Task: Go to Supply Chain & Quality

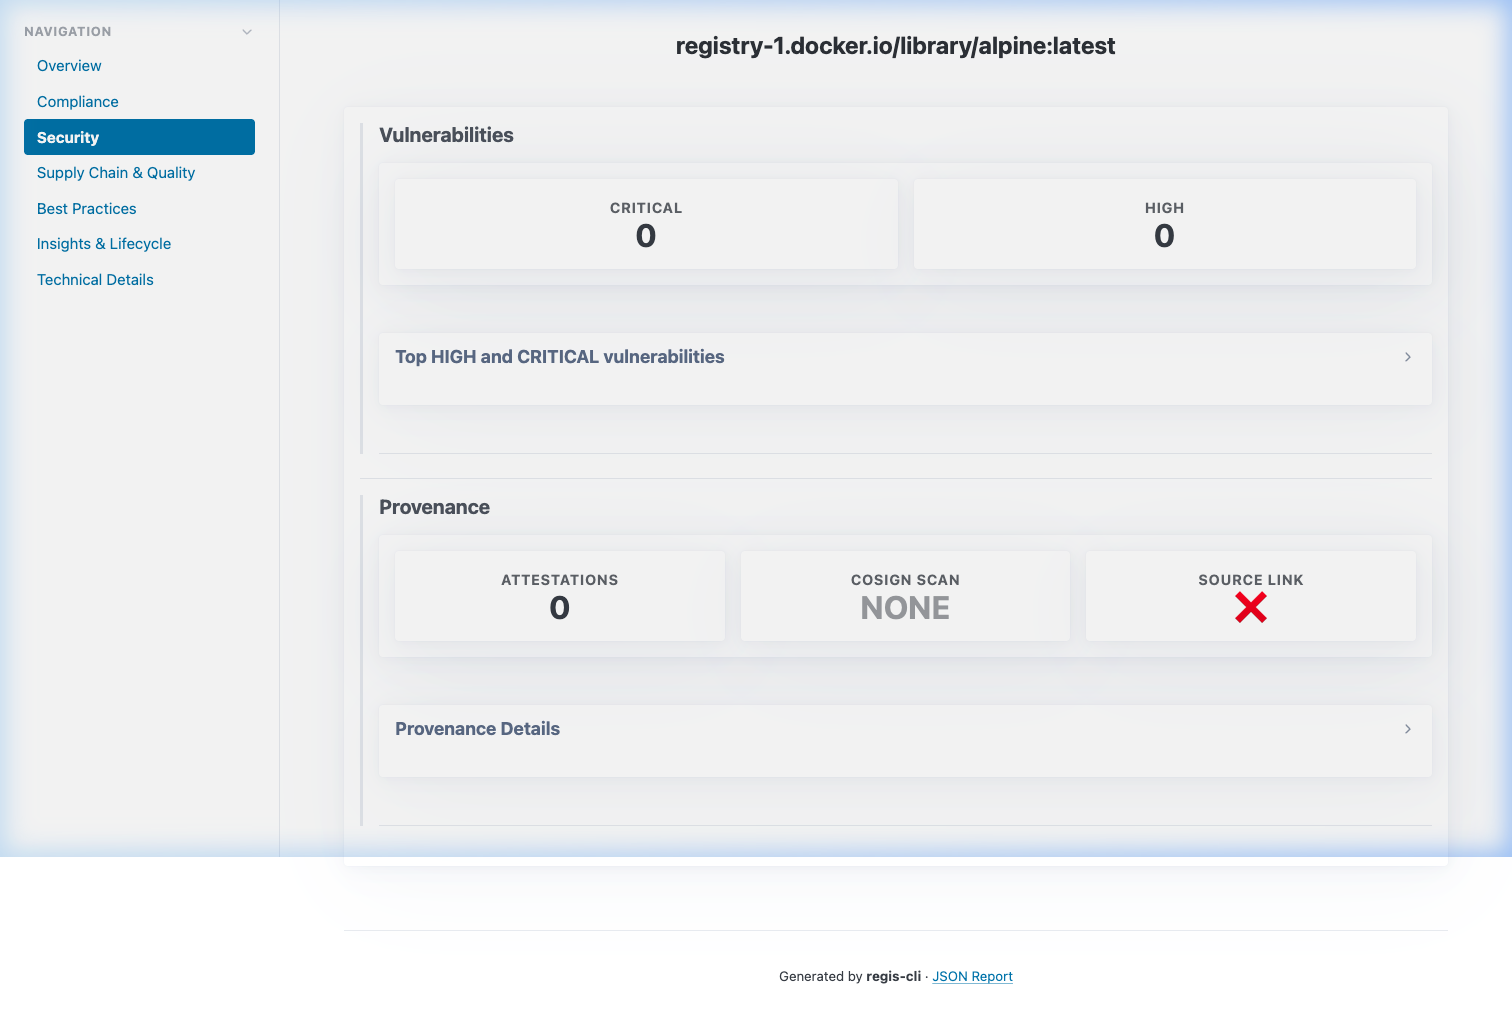Action: tap(116, 172)
